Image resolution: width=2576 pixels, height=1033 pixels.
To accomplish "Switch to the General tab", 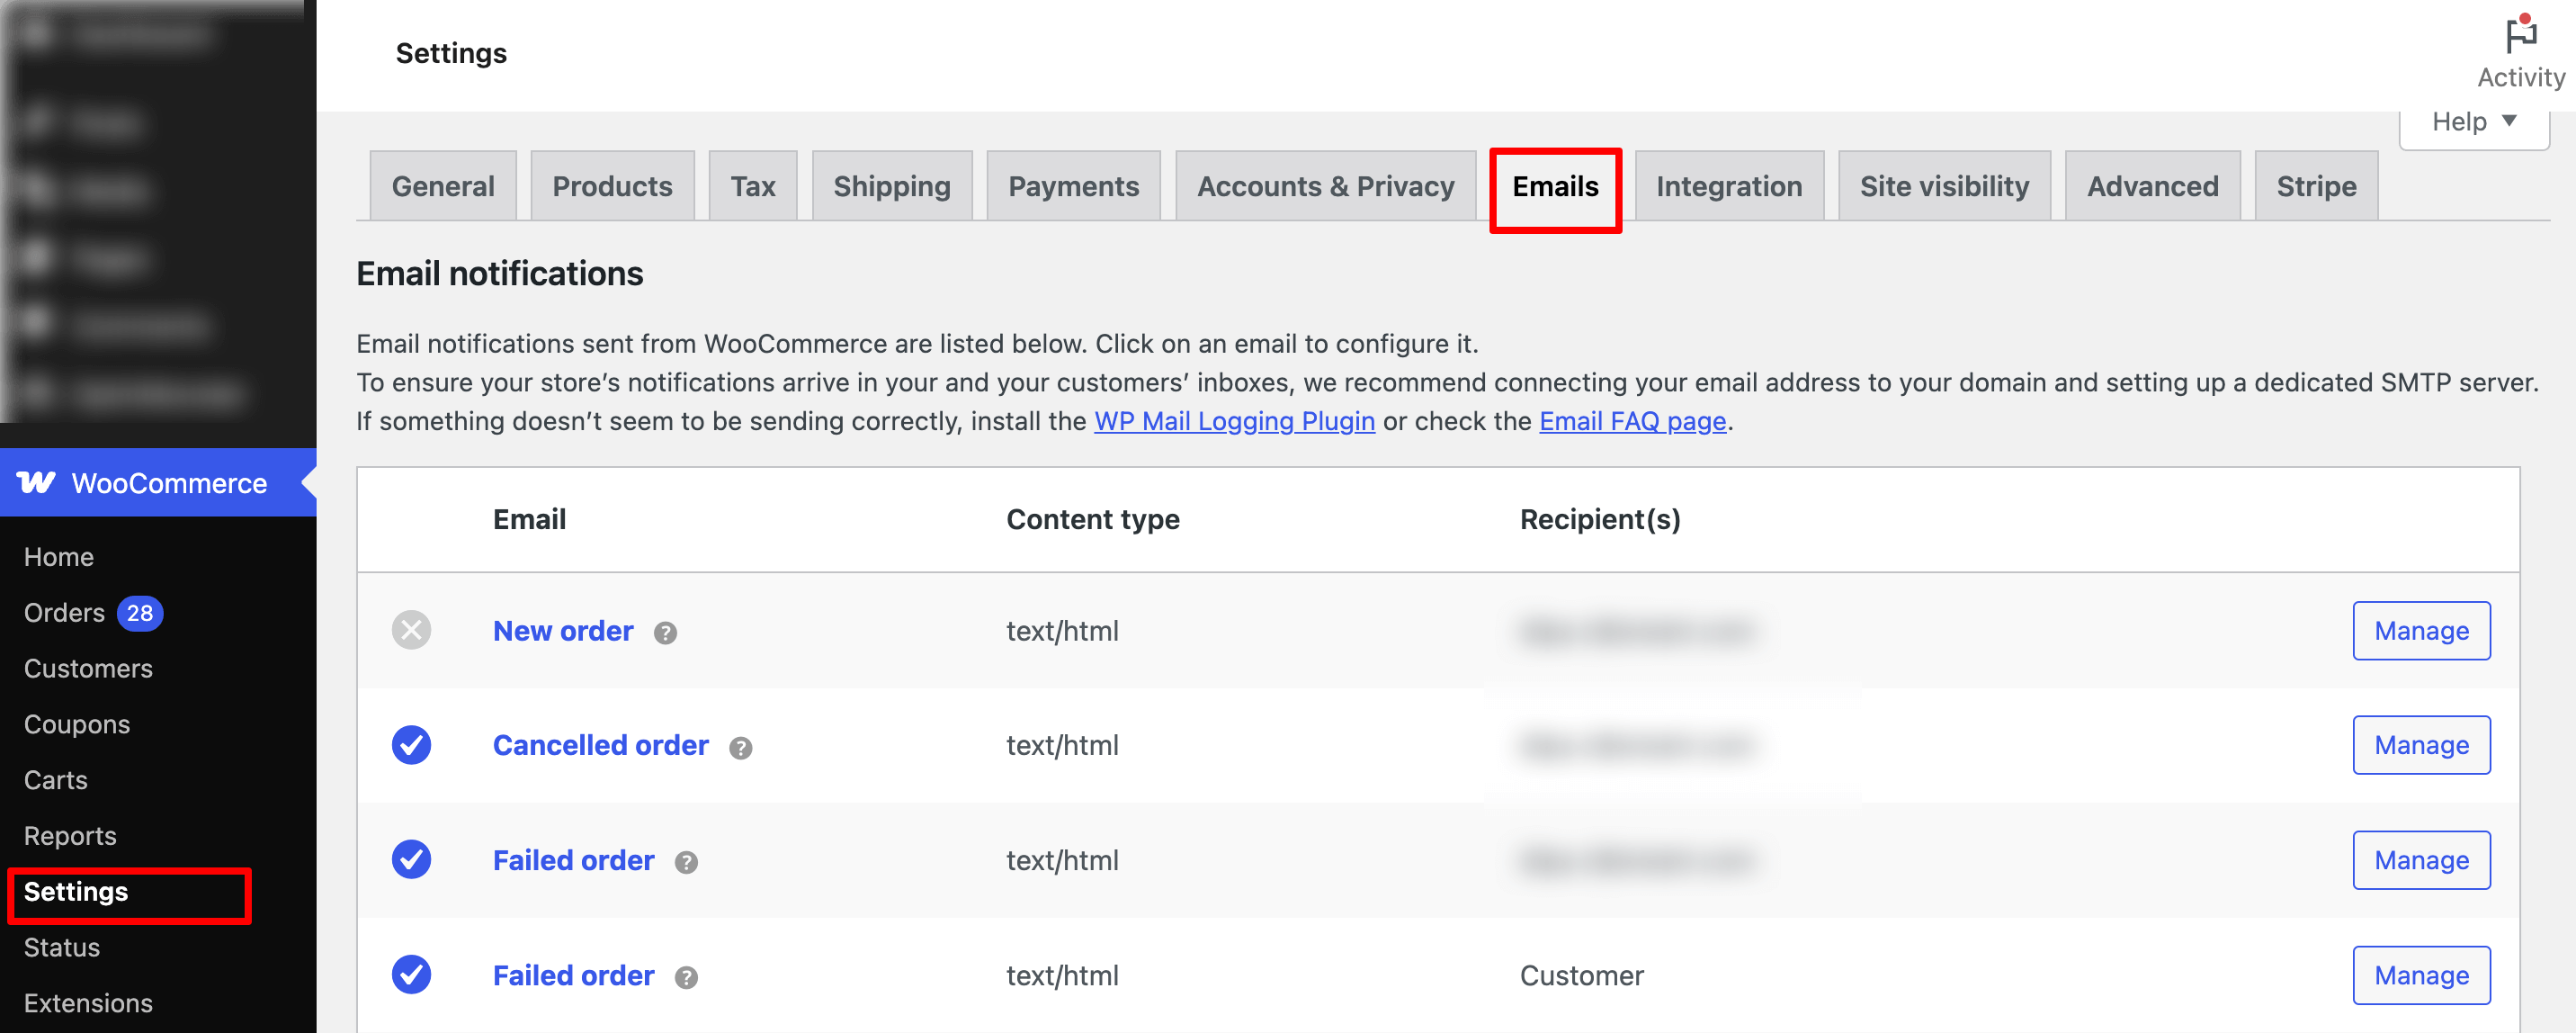I will pos(443,186).
